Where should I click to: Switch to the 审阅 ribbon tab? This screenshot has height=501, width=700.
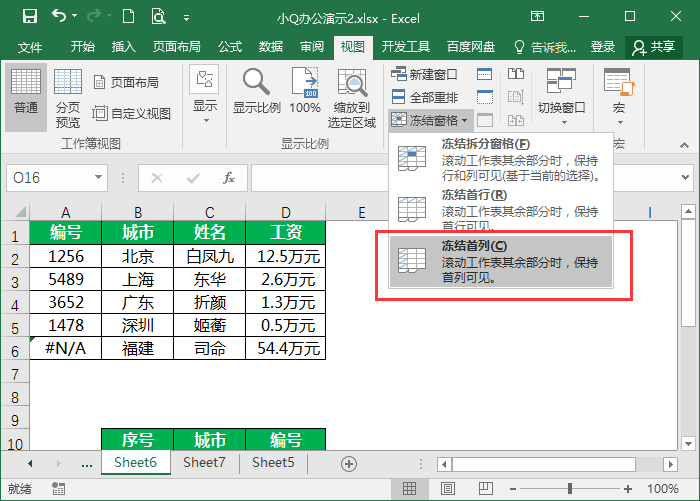(x=312, y=46)
